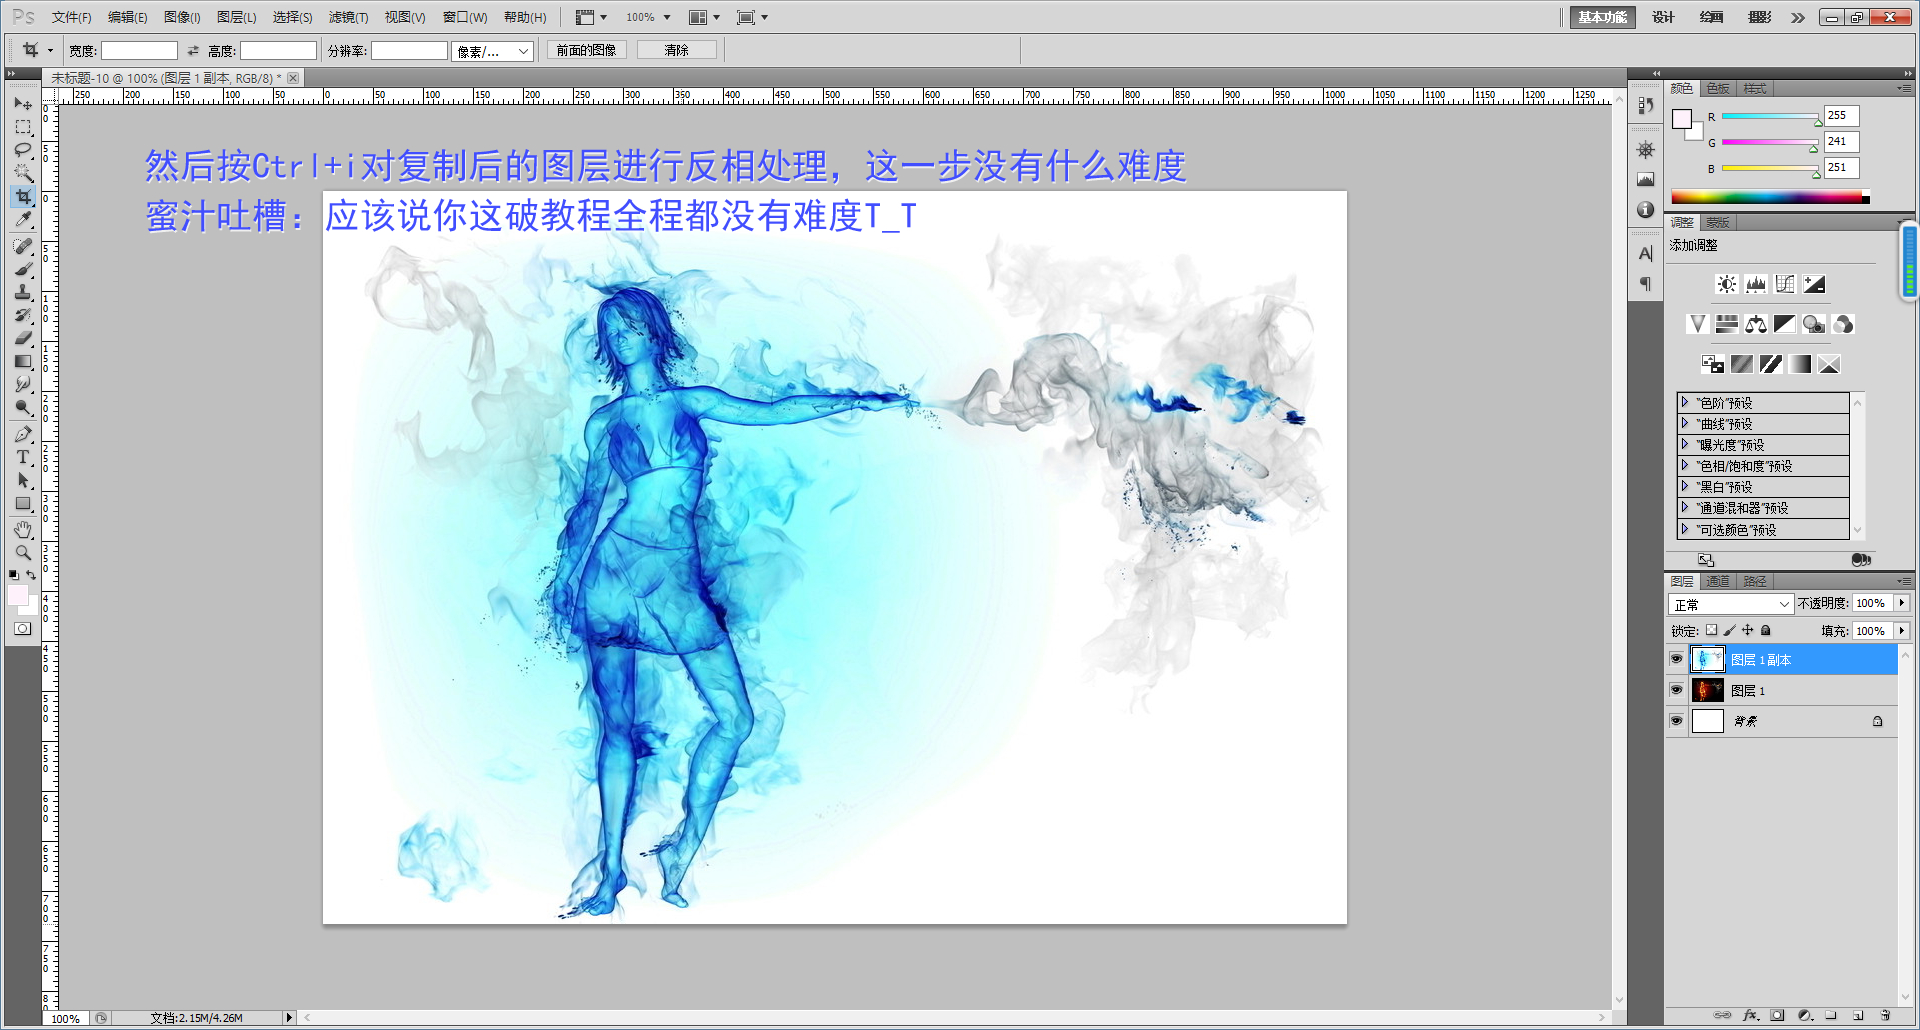Viewport: 1920px width, 1030px height.
Task: Open the 文件(F) menu
Action: 71,17
